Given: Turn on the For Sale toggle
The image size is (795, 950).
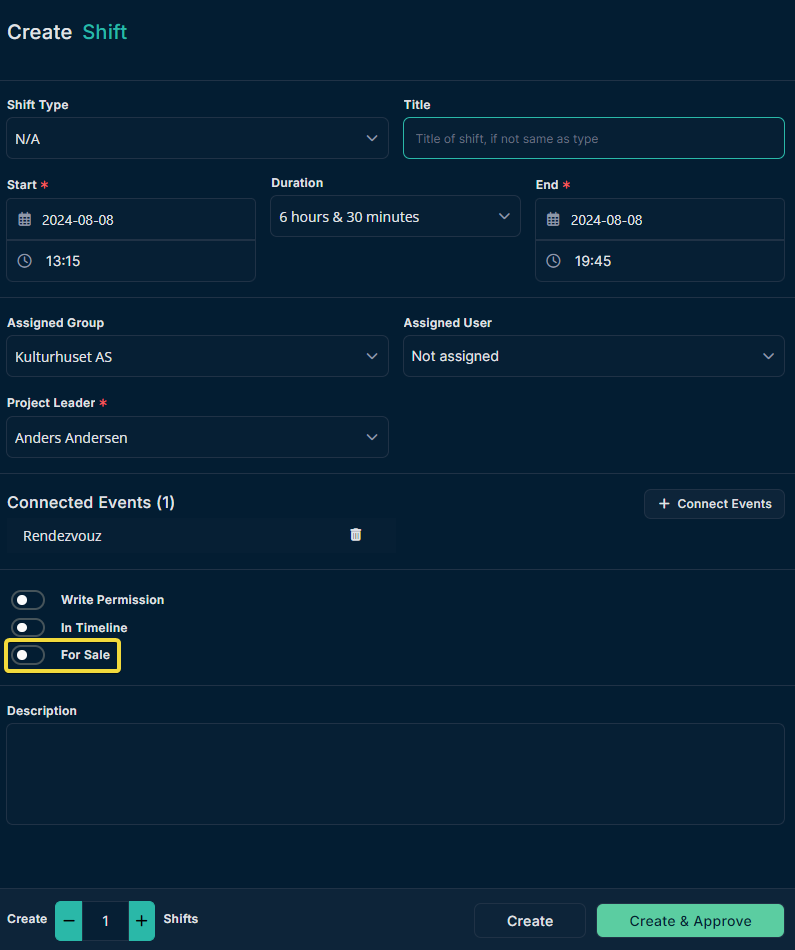Looking at the screenshot, I should (x=28, y=655).
